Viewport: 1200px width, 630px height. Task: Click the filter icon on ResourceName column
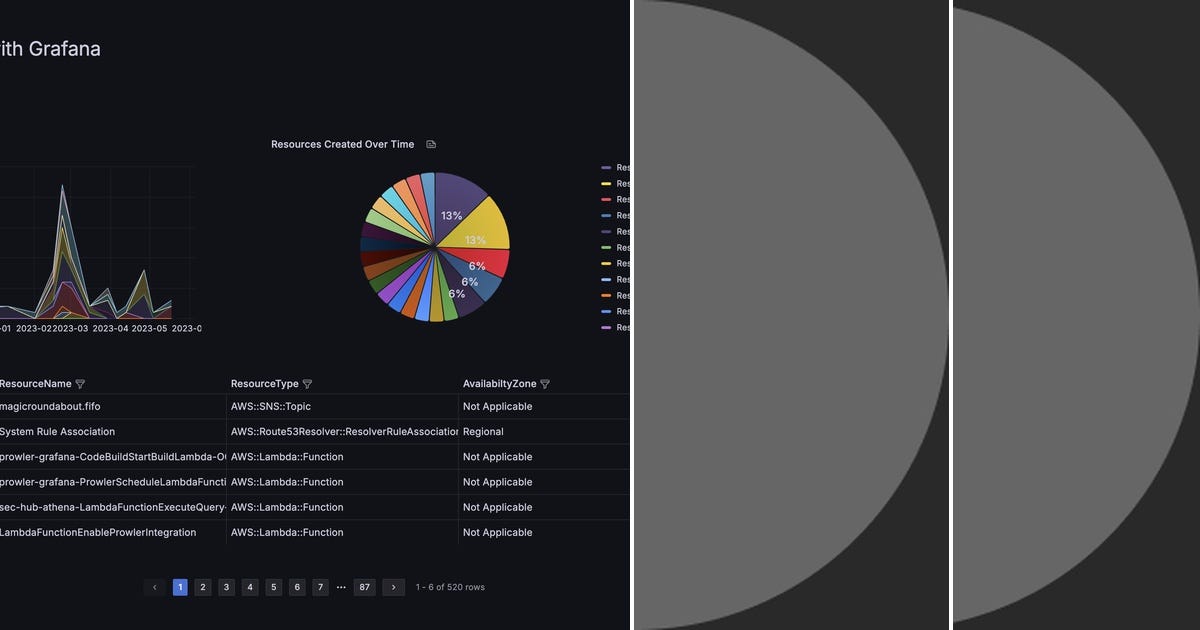click(80, 383)
